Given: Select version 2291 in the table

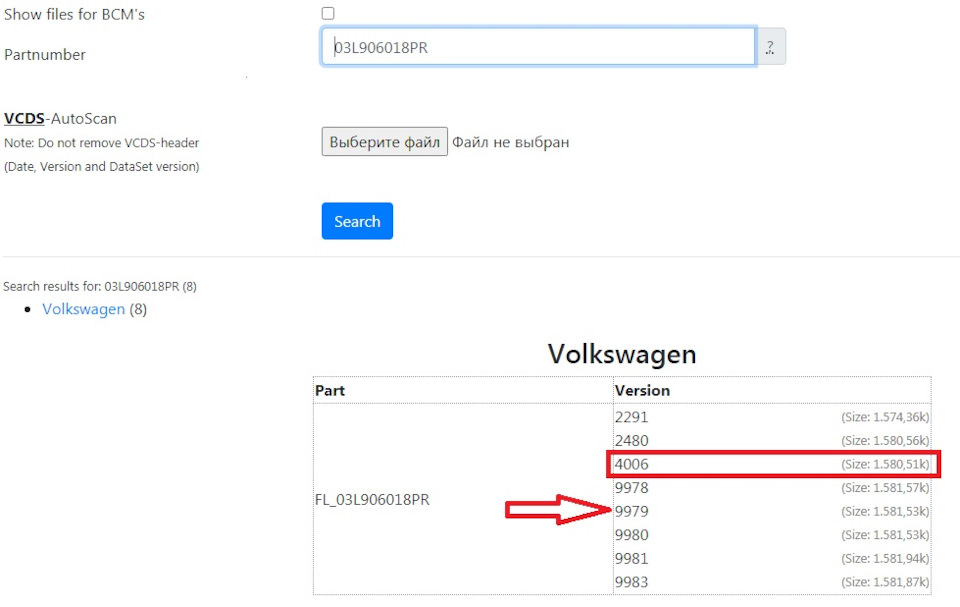Looking at the screenshot, I should pyautogui.click(x=631, y=417).
